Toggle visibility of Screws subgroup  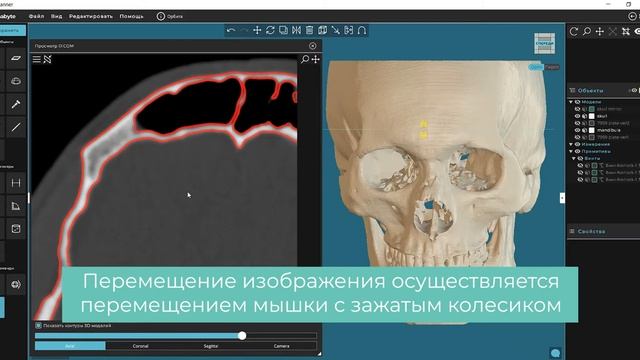click(580, 158)
